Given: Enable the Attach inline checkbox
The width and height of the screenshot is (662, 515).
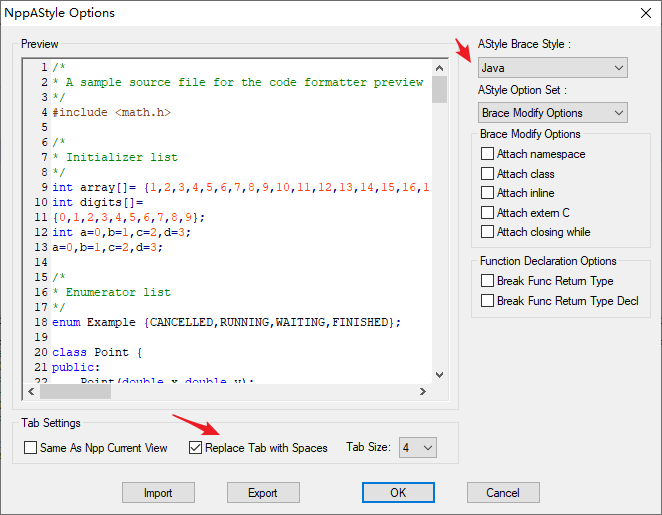Looking at the screenshot, I should (487, 193).
